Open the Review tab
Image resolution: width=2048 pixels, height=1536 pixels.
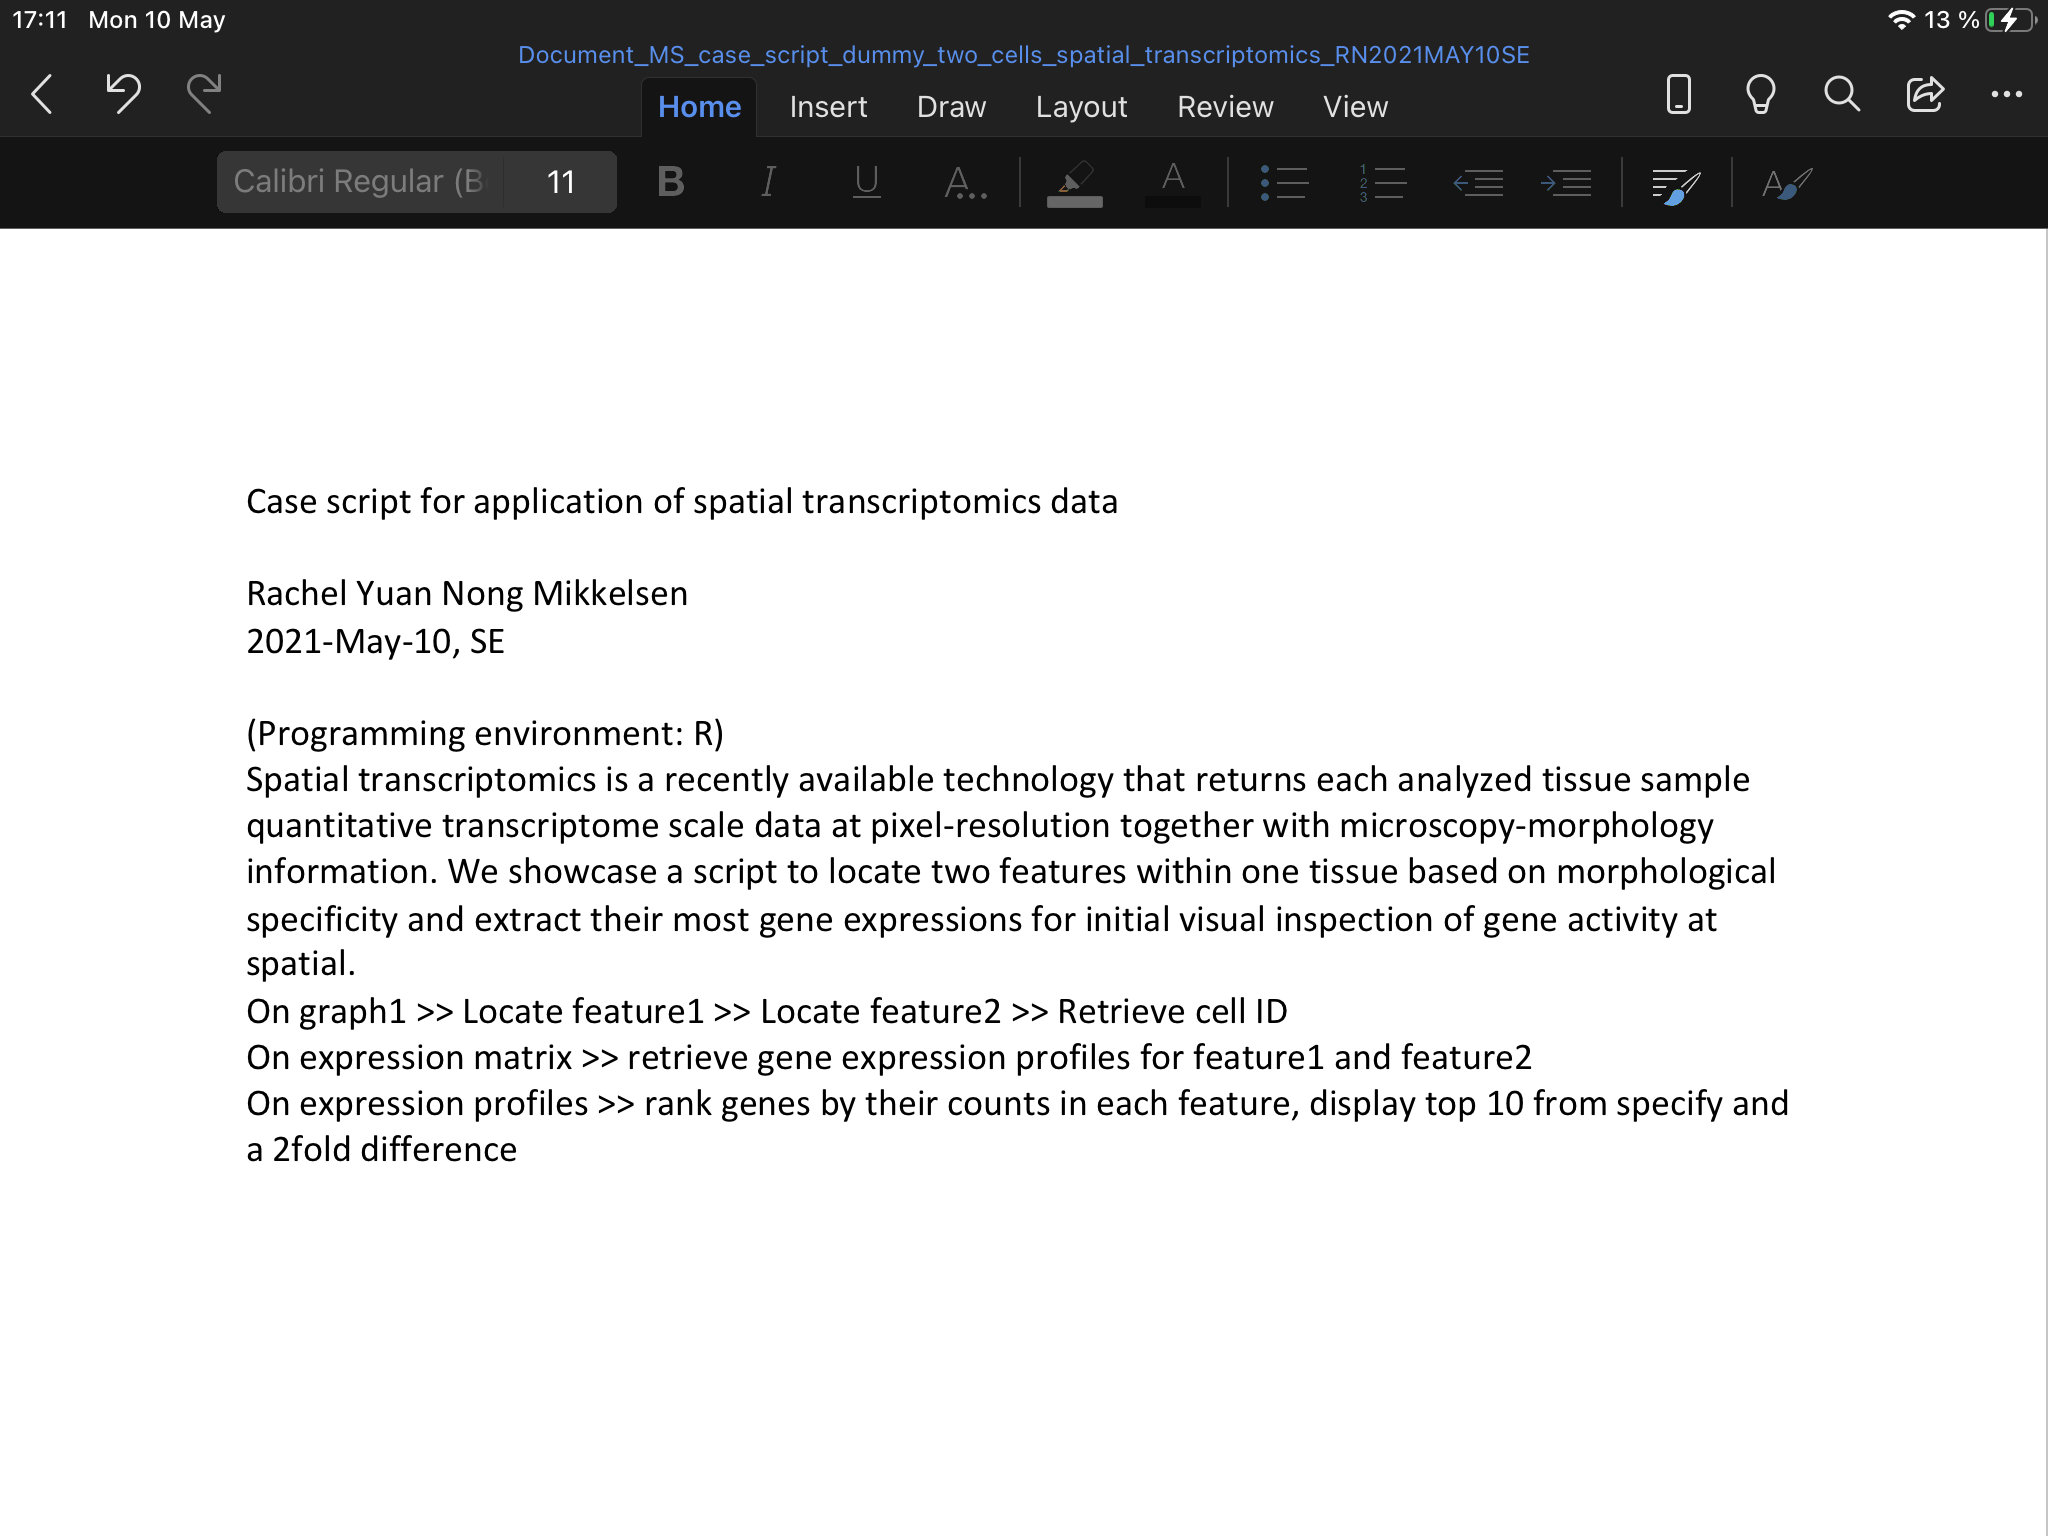1225,107
